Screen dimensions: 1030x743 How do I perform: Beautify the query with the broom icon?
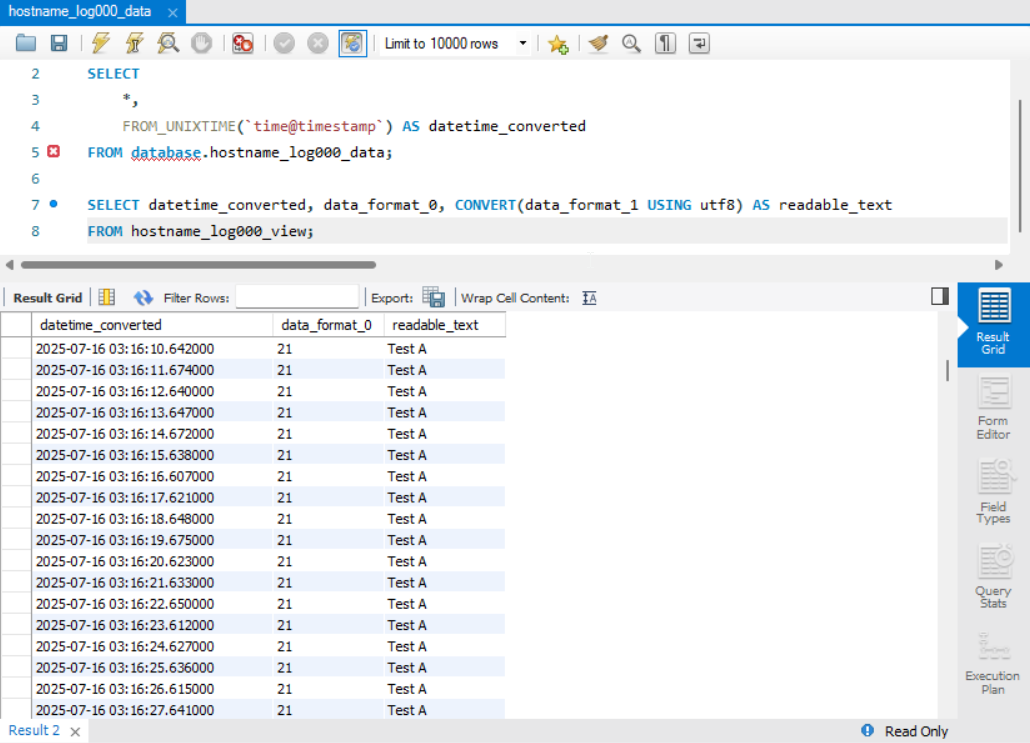pyautogui.click(x=598, y=43)
